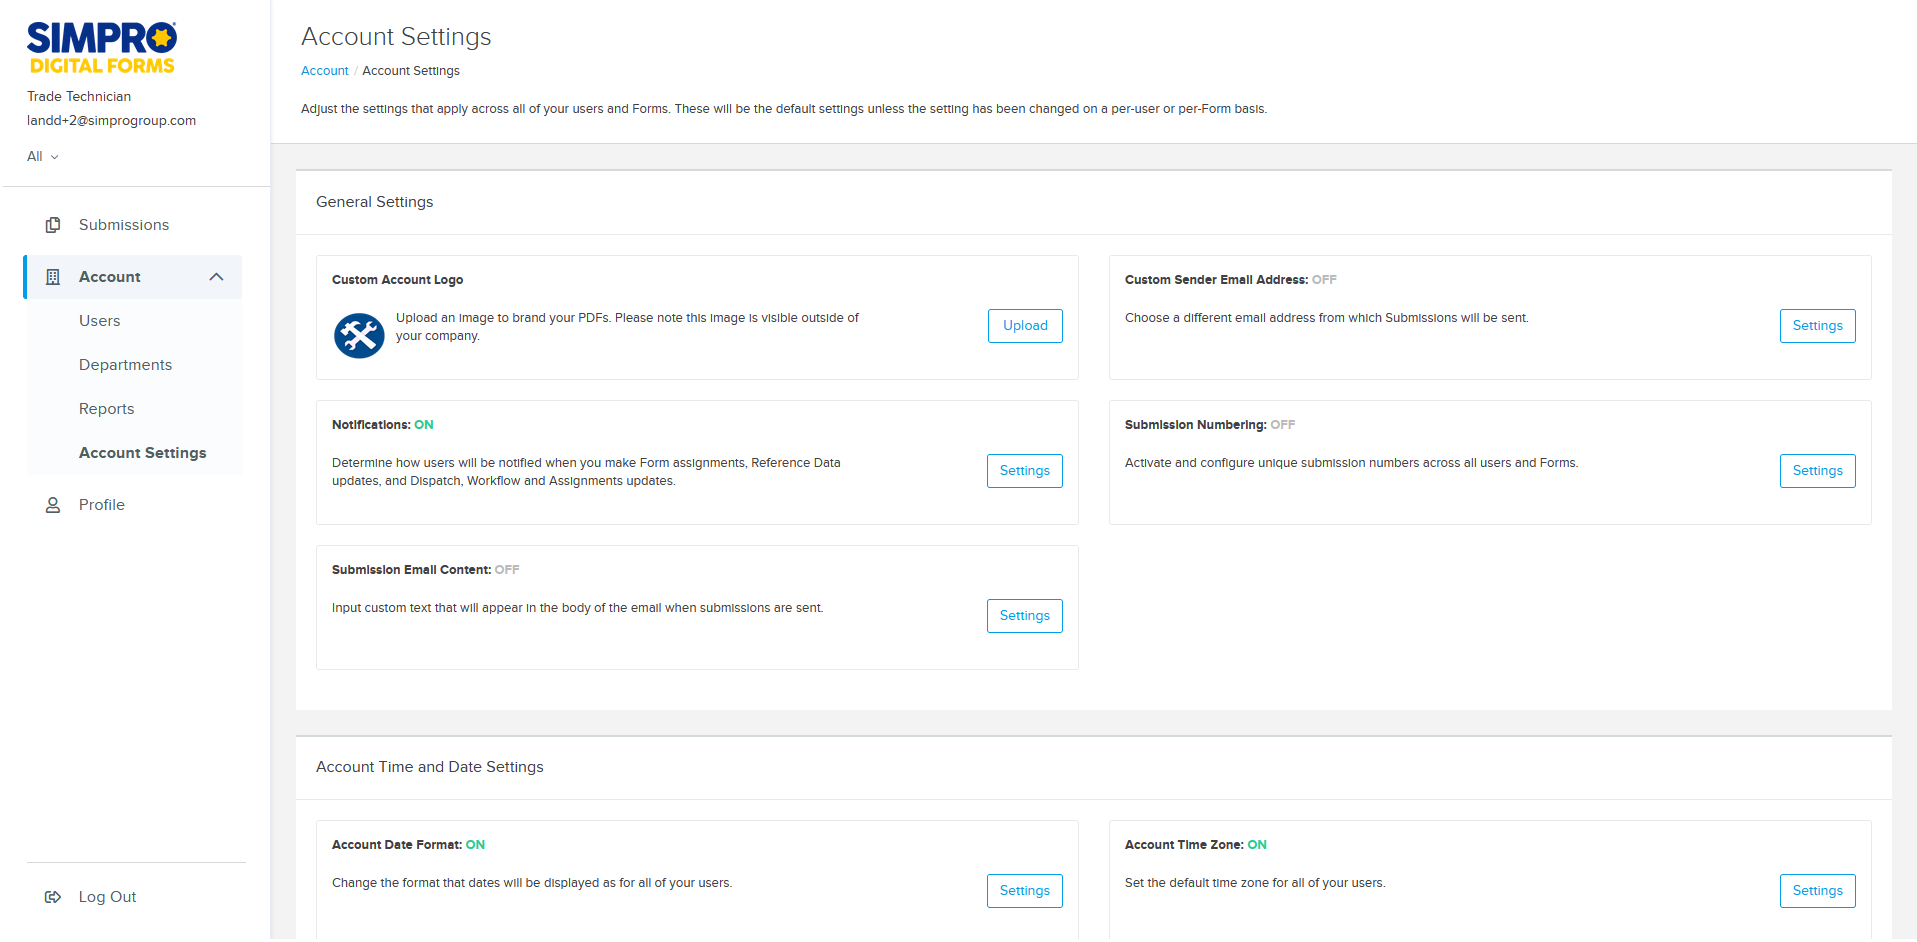Click the Submissions documents icon
The height and width of the screenshot is (942, 1917).
(53, 225)
